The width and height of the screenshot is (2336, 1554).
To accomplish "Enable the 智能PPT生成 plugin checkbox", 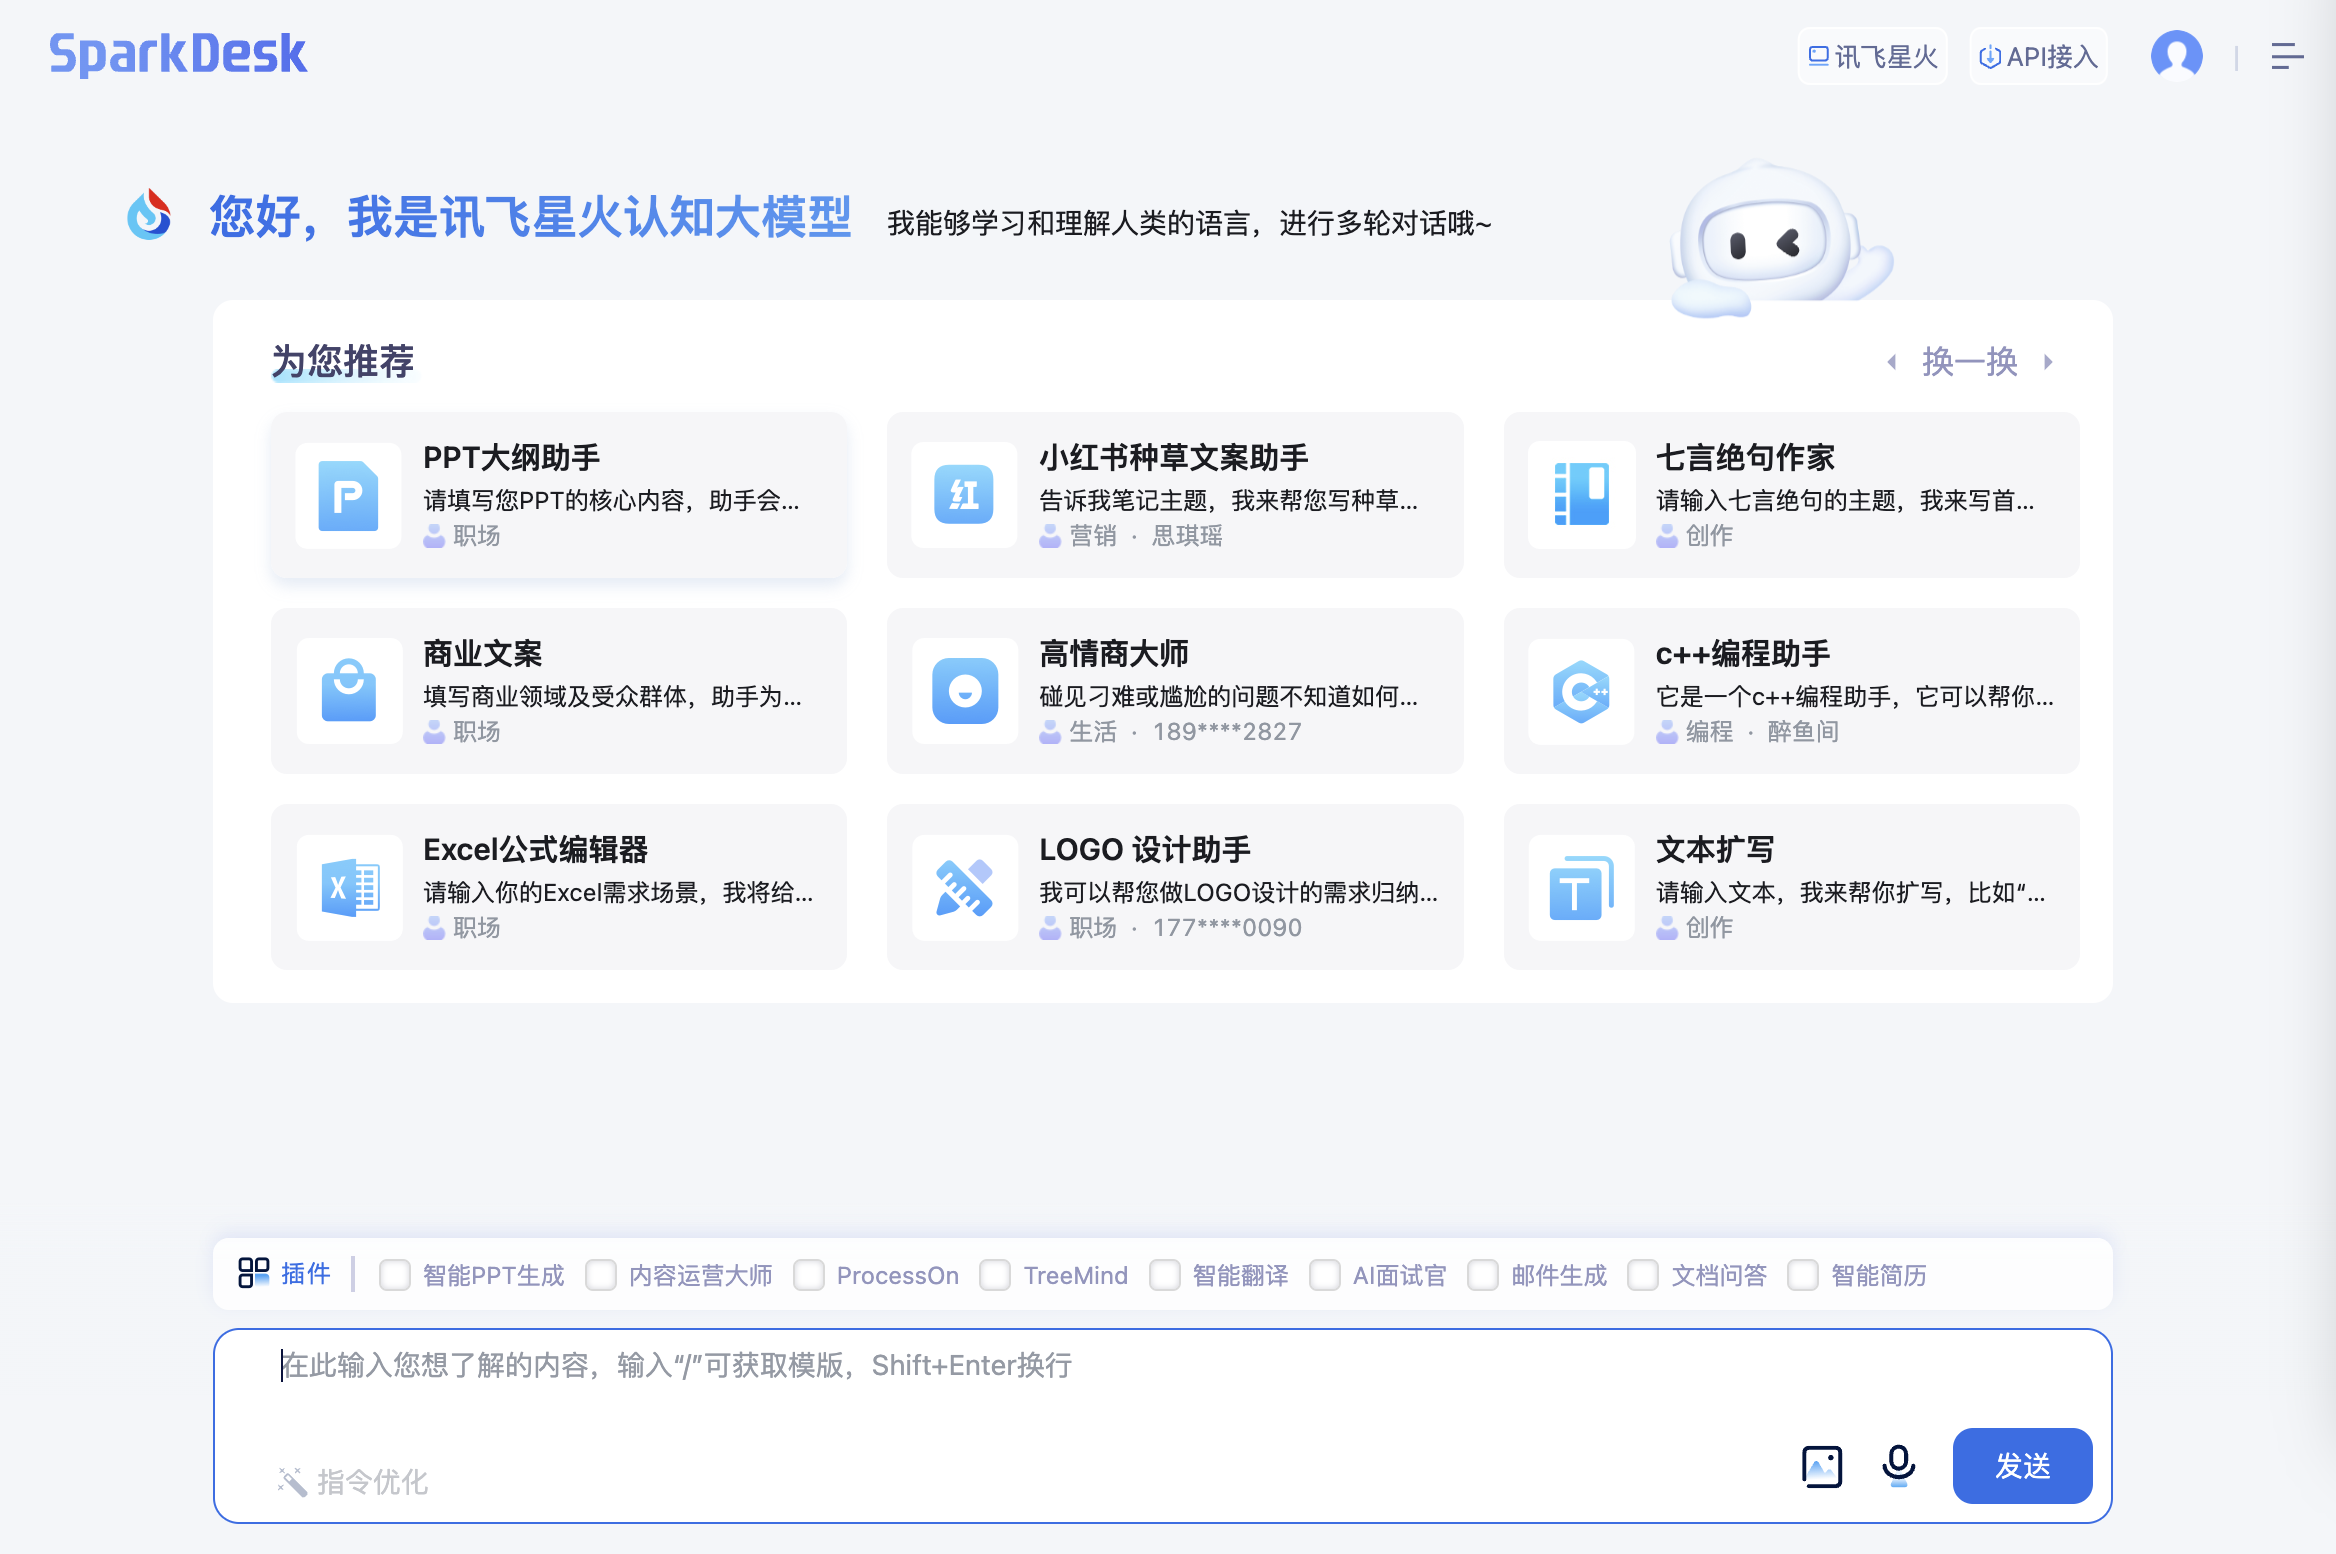I will 395,1275.
